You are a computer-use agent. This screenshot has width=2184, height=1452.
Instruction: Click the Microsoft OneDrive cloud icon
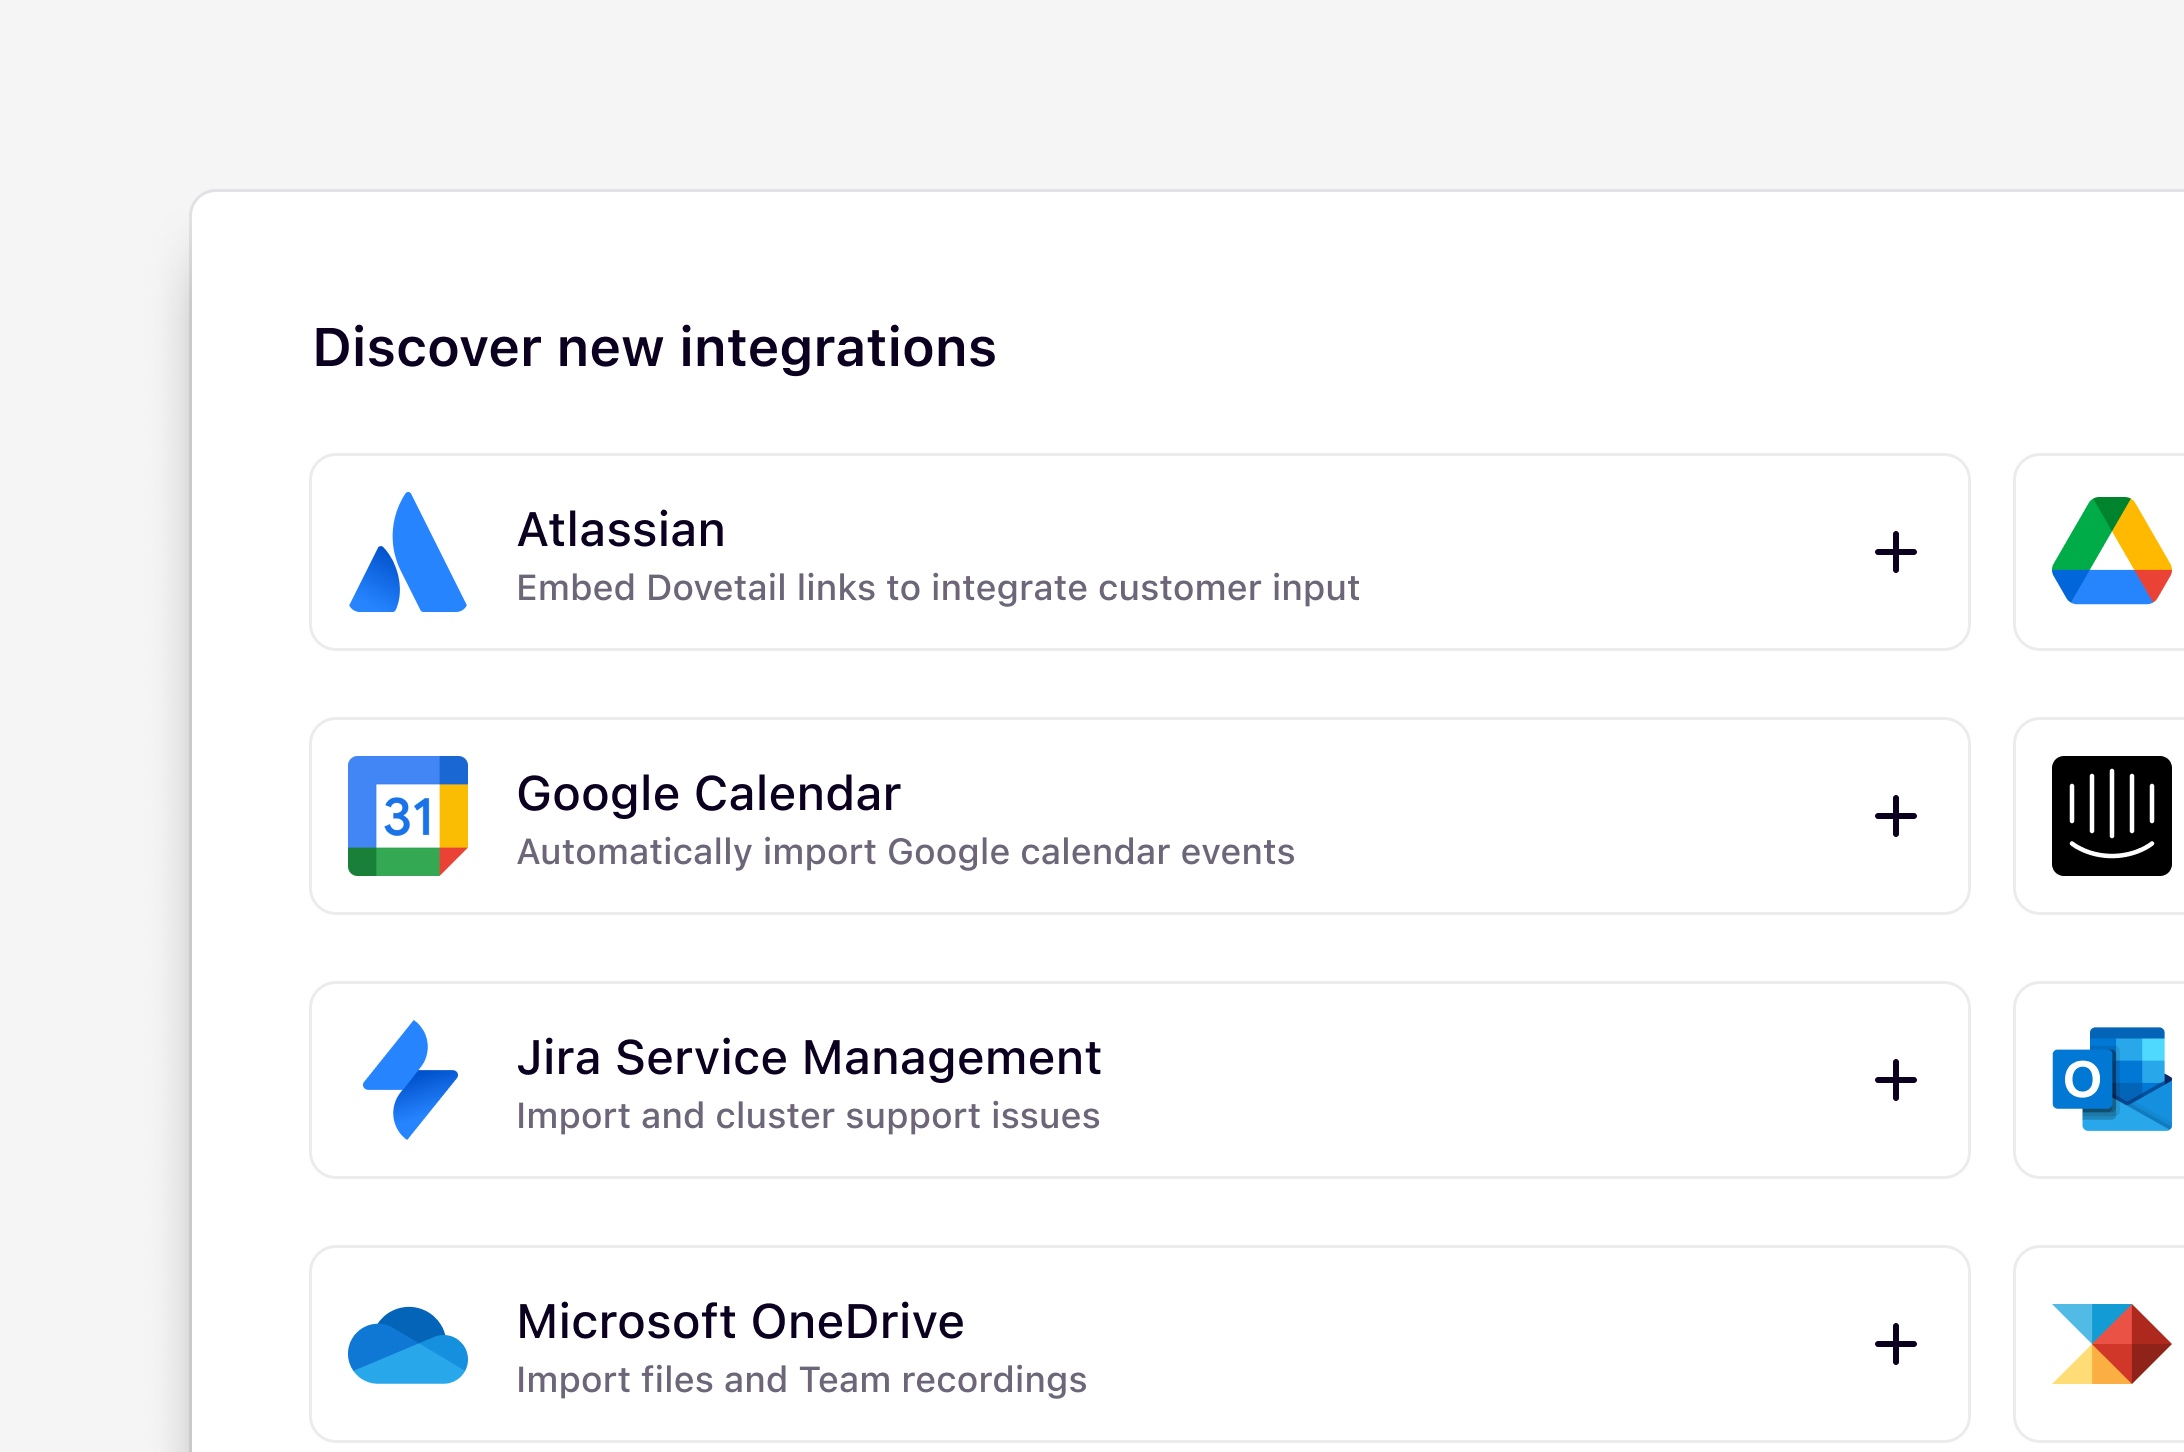coord(408,1345)
